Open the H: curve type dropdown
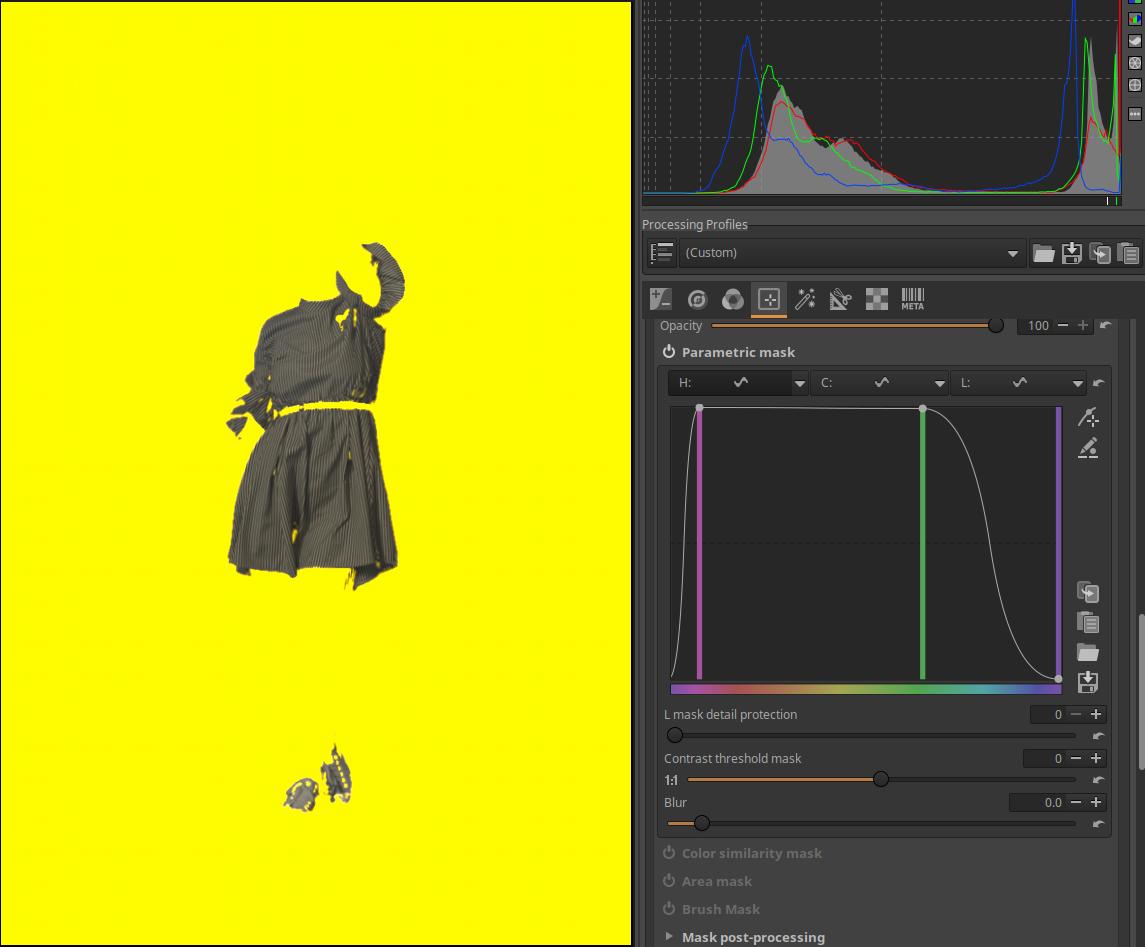Screen dimensions: 1145x947 [799, 383]
